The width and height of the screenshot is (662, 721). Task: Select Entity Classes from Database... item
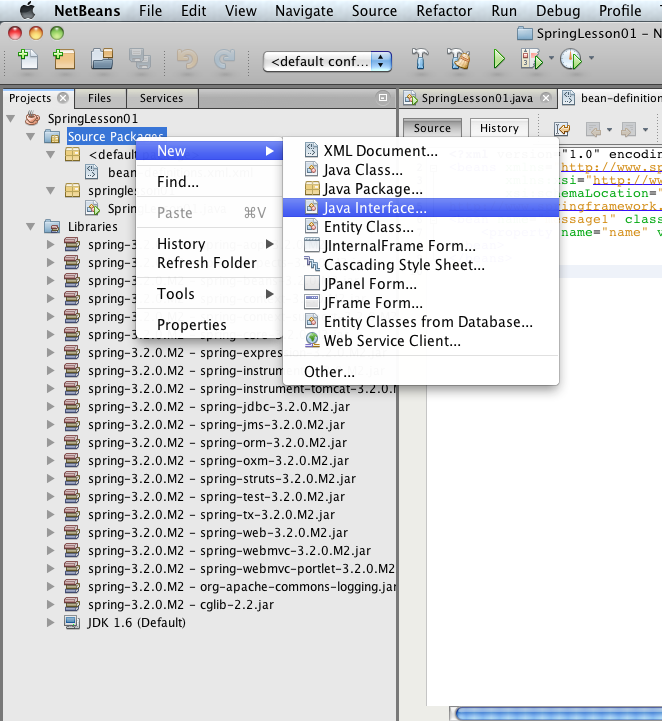click(x=421, y=322)
